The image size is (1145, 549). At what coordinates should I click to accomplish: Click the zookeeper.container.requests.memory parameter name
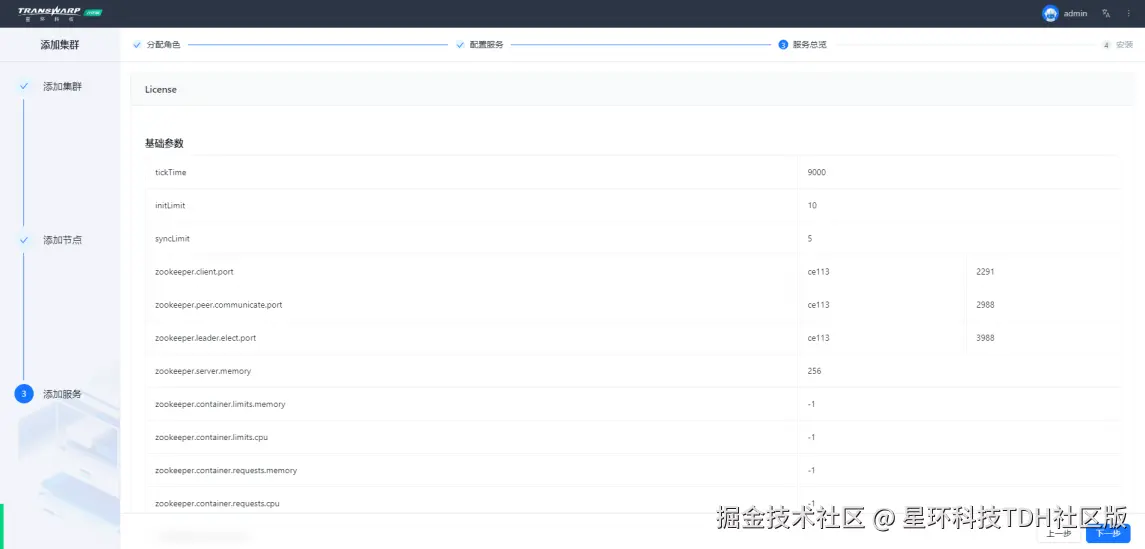[226, 470]
